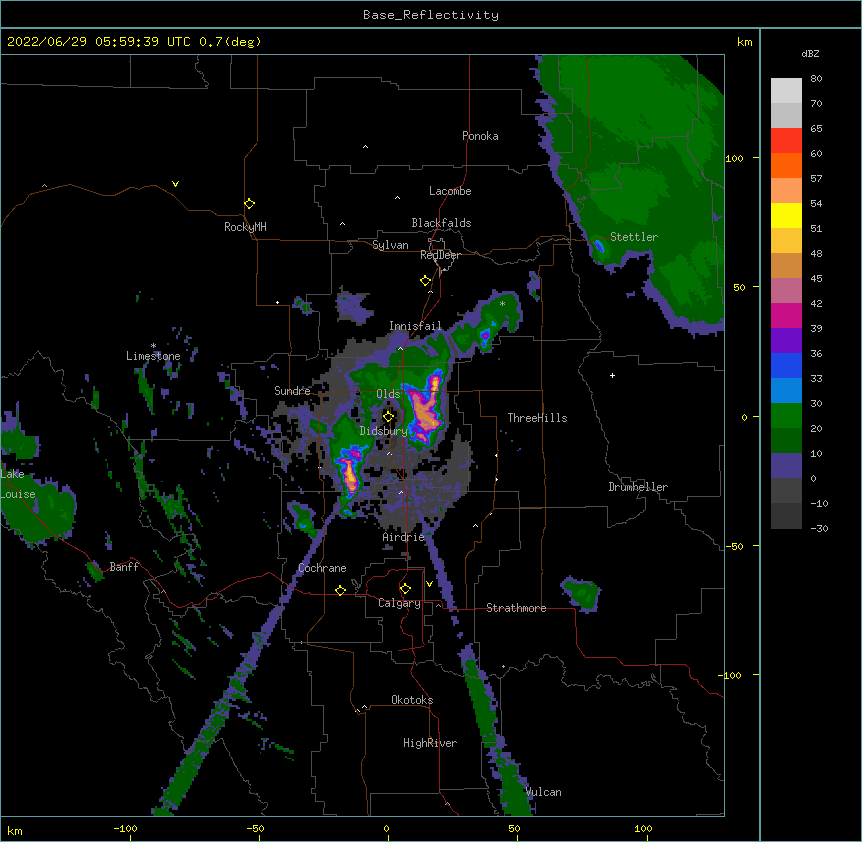Pick the slate-purple 0-10 dBZ legend swatch
This screenshot has width=862, height=842.
click(x=786, y=466)
